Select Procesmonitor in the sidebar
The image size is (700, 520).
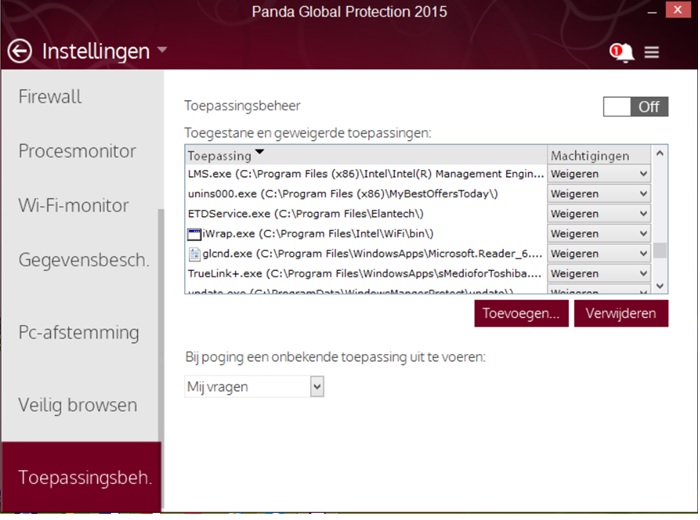[x=77, y=151]
